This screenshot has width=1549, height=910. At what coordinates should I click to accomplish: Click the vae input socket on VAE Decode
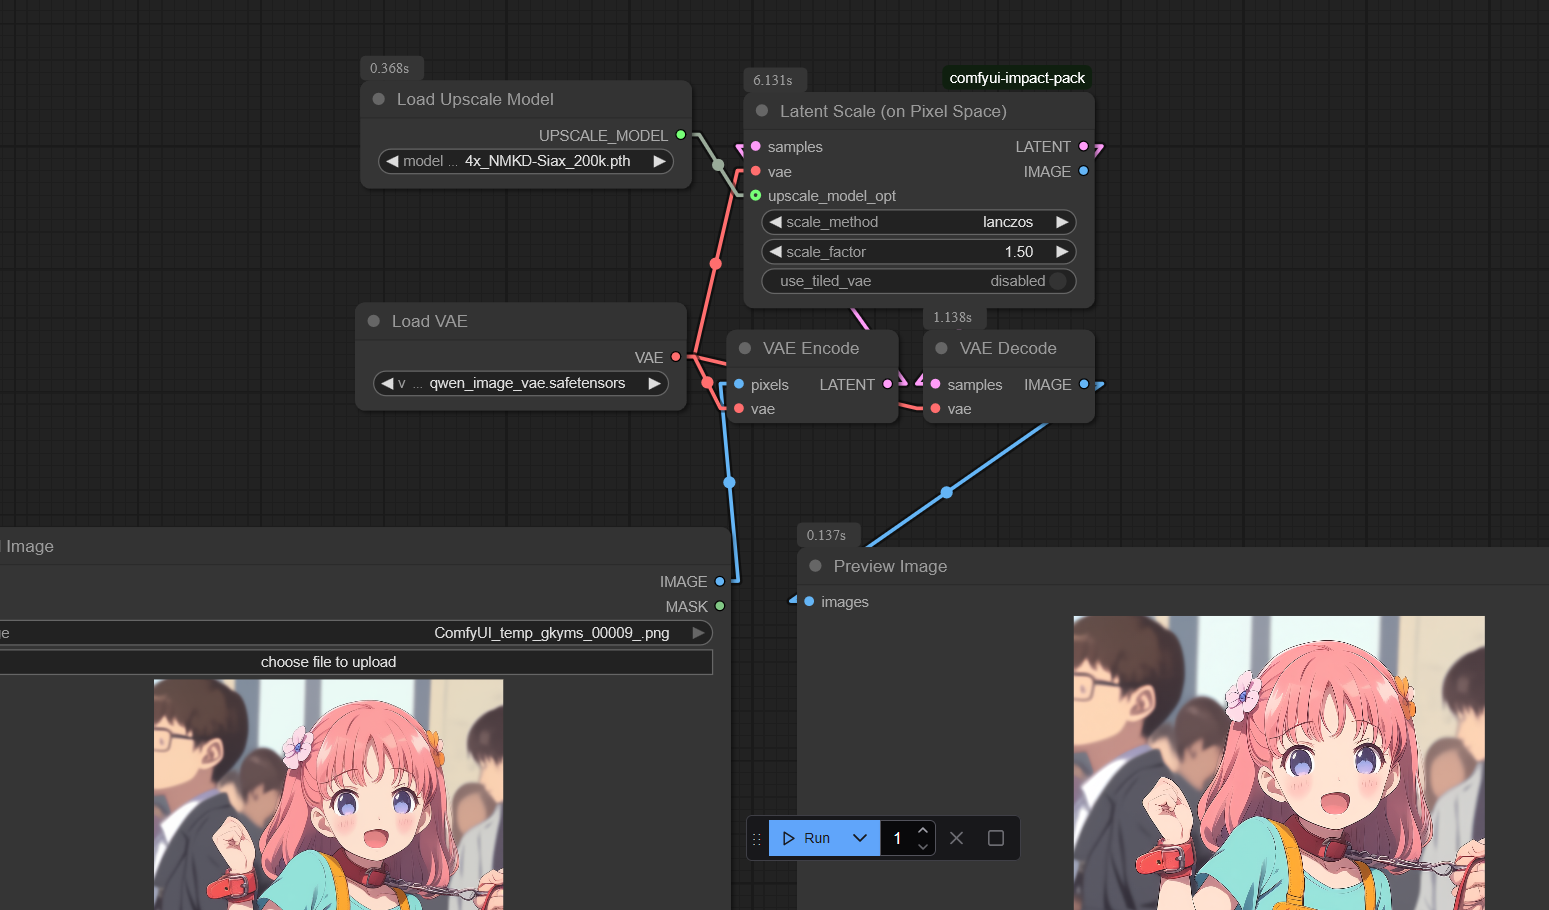[x=936, y=408]
